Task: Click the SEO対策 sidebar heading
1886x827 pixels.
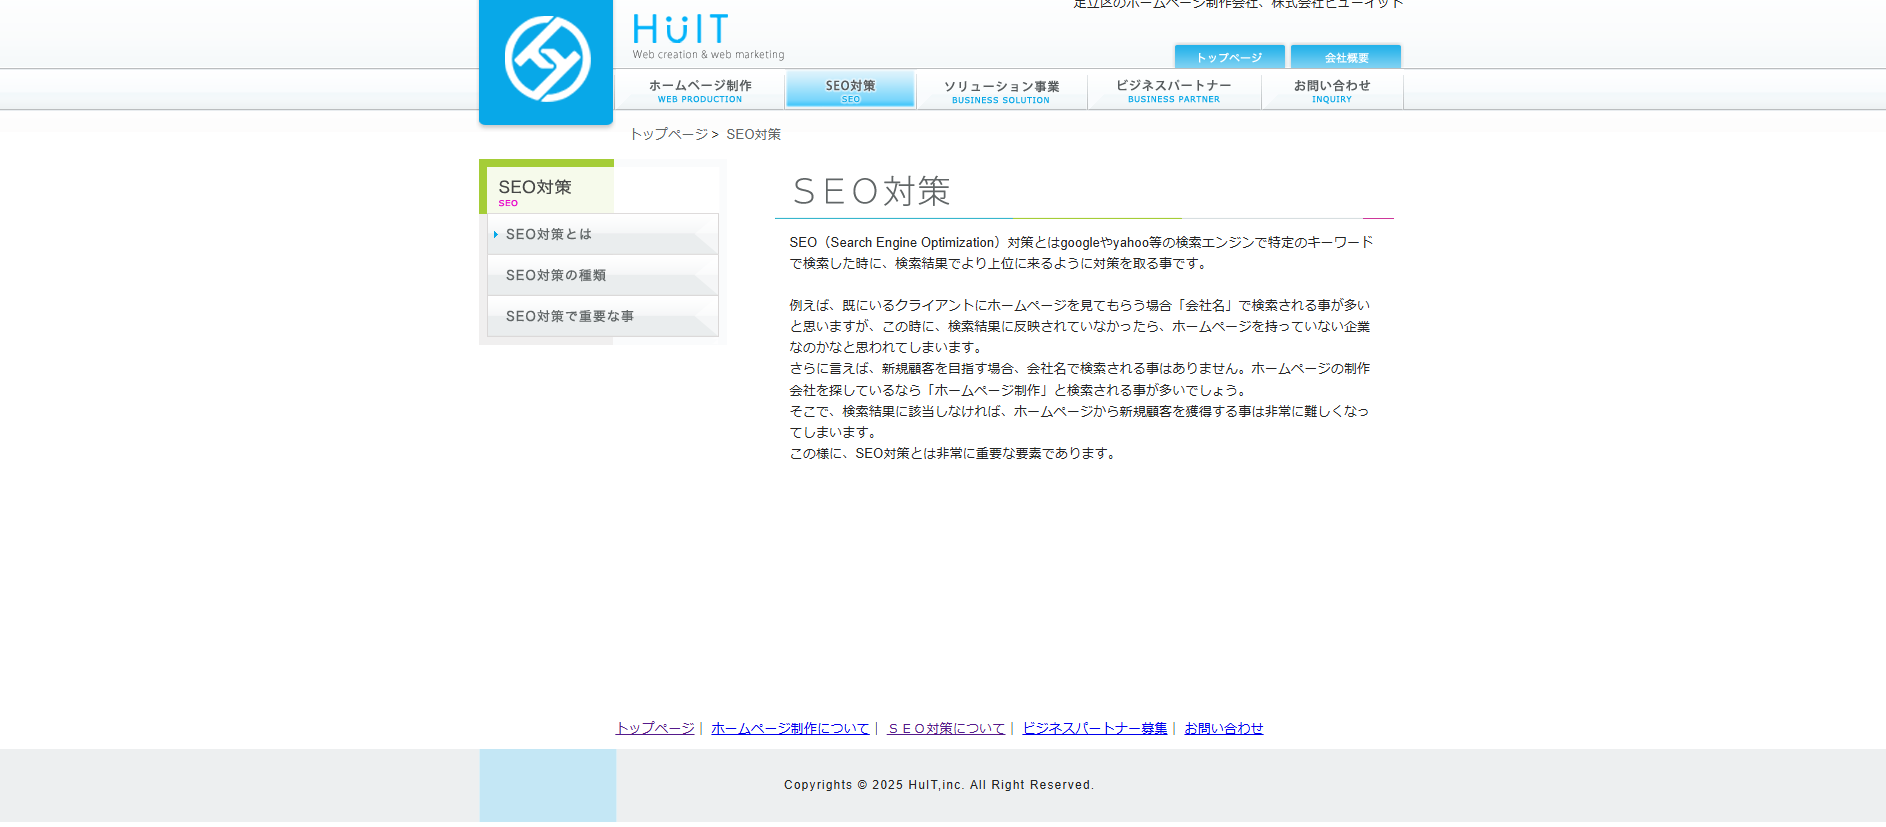Action: (535, 188)
